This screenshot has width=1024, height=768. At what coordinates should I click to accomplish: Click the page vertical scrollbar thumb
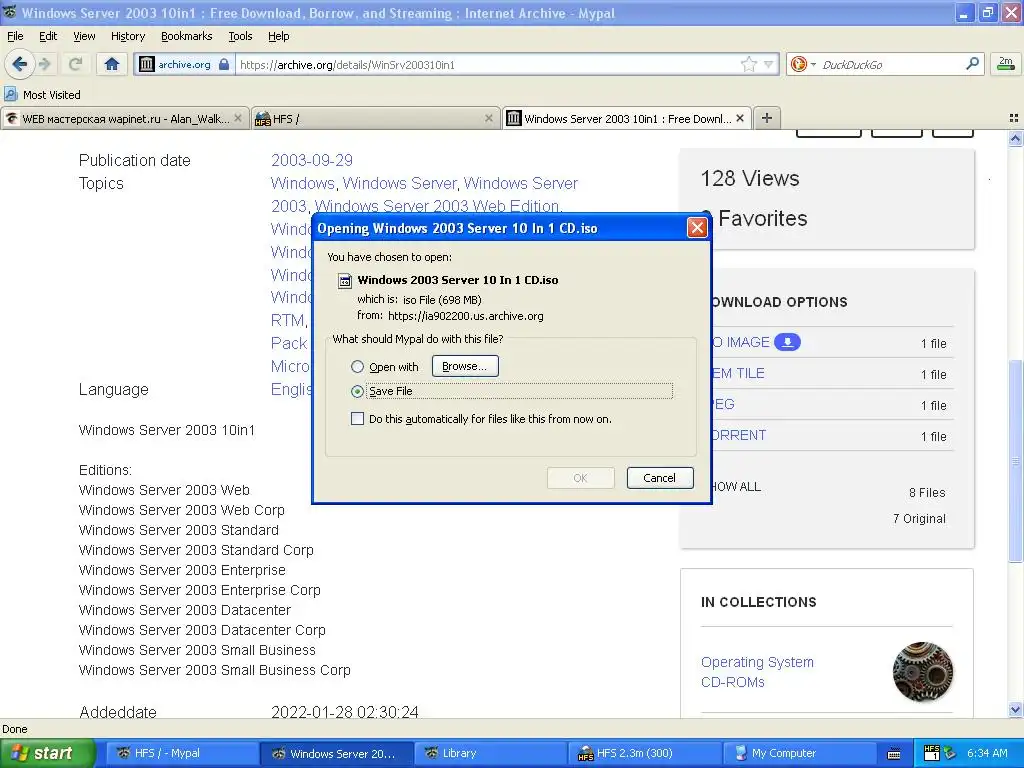1015,461
